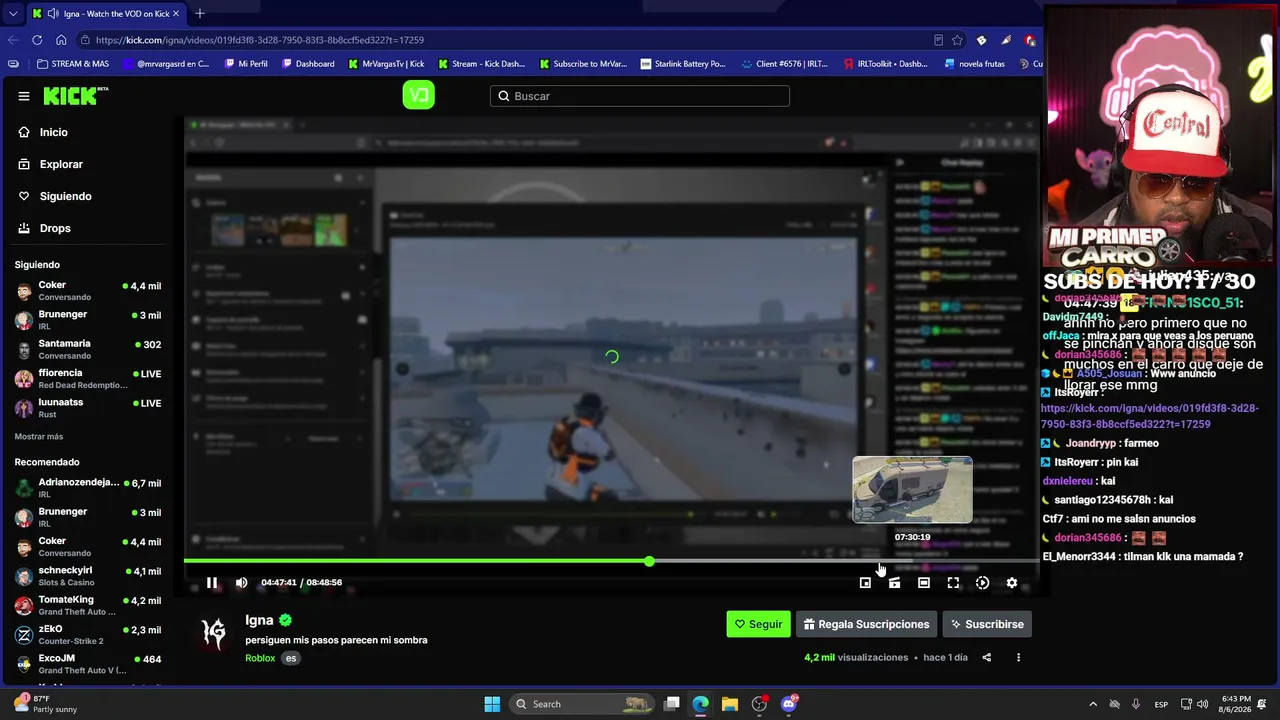Click the es language tag

[x=291, y=658]
